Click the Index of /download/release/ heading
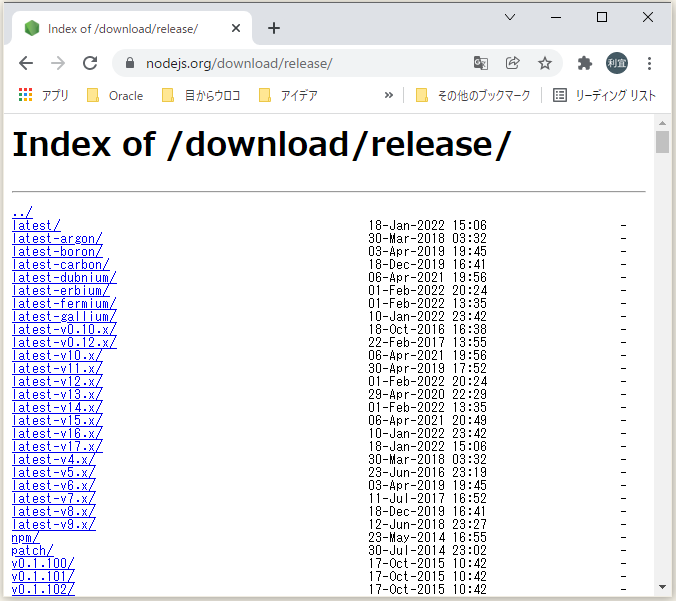Viewport: 676px width, 601px height. [x=262, y=145]
